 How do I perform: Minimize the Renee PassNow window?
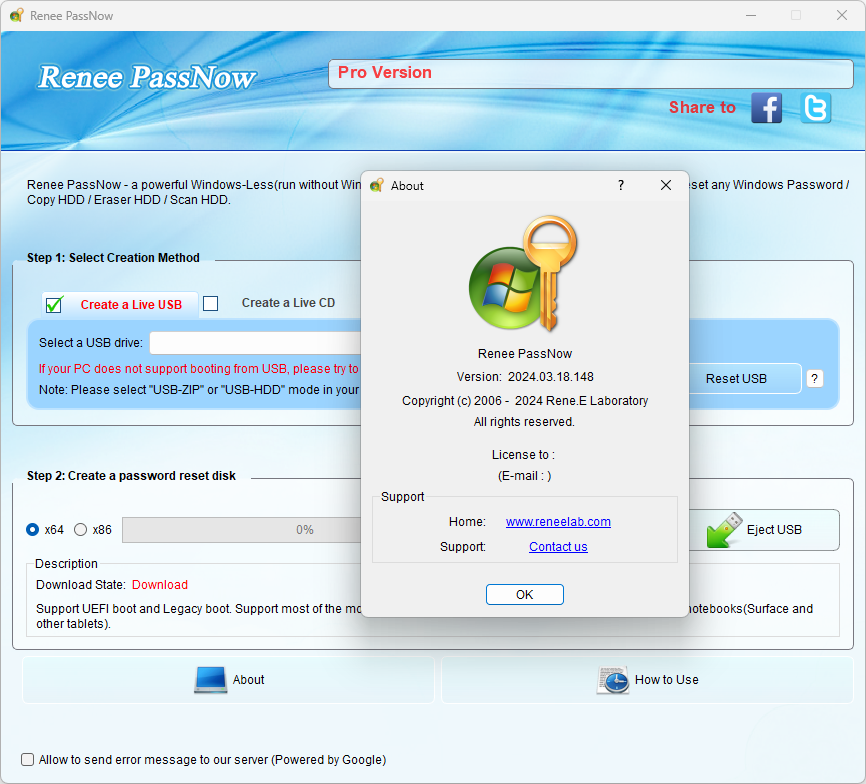(751, 15)
